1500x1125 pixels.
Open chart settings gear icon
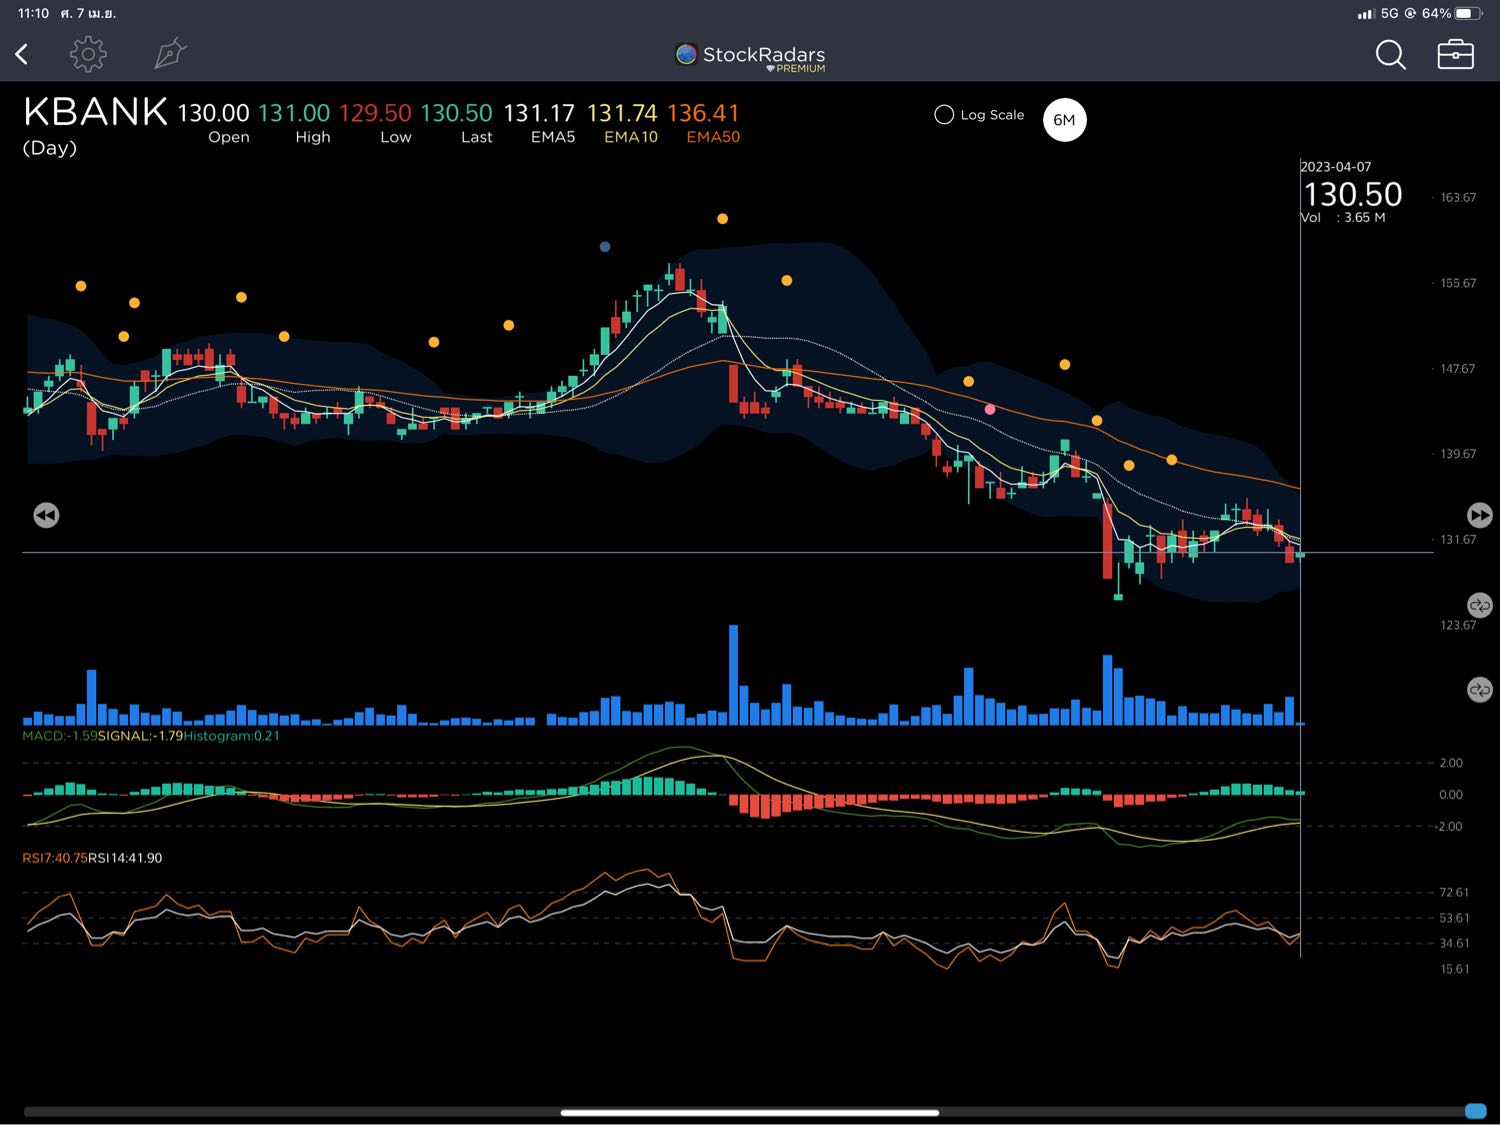coord(88,54)
